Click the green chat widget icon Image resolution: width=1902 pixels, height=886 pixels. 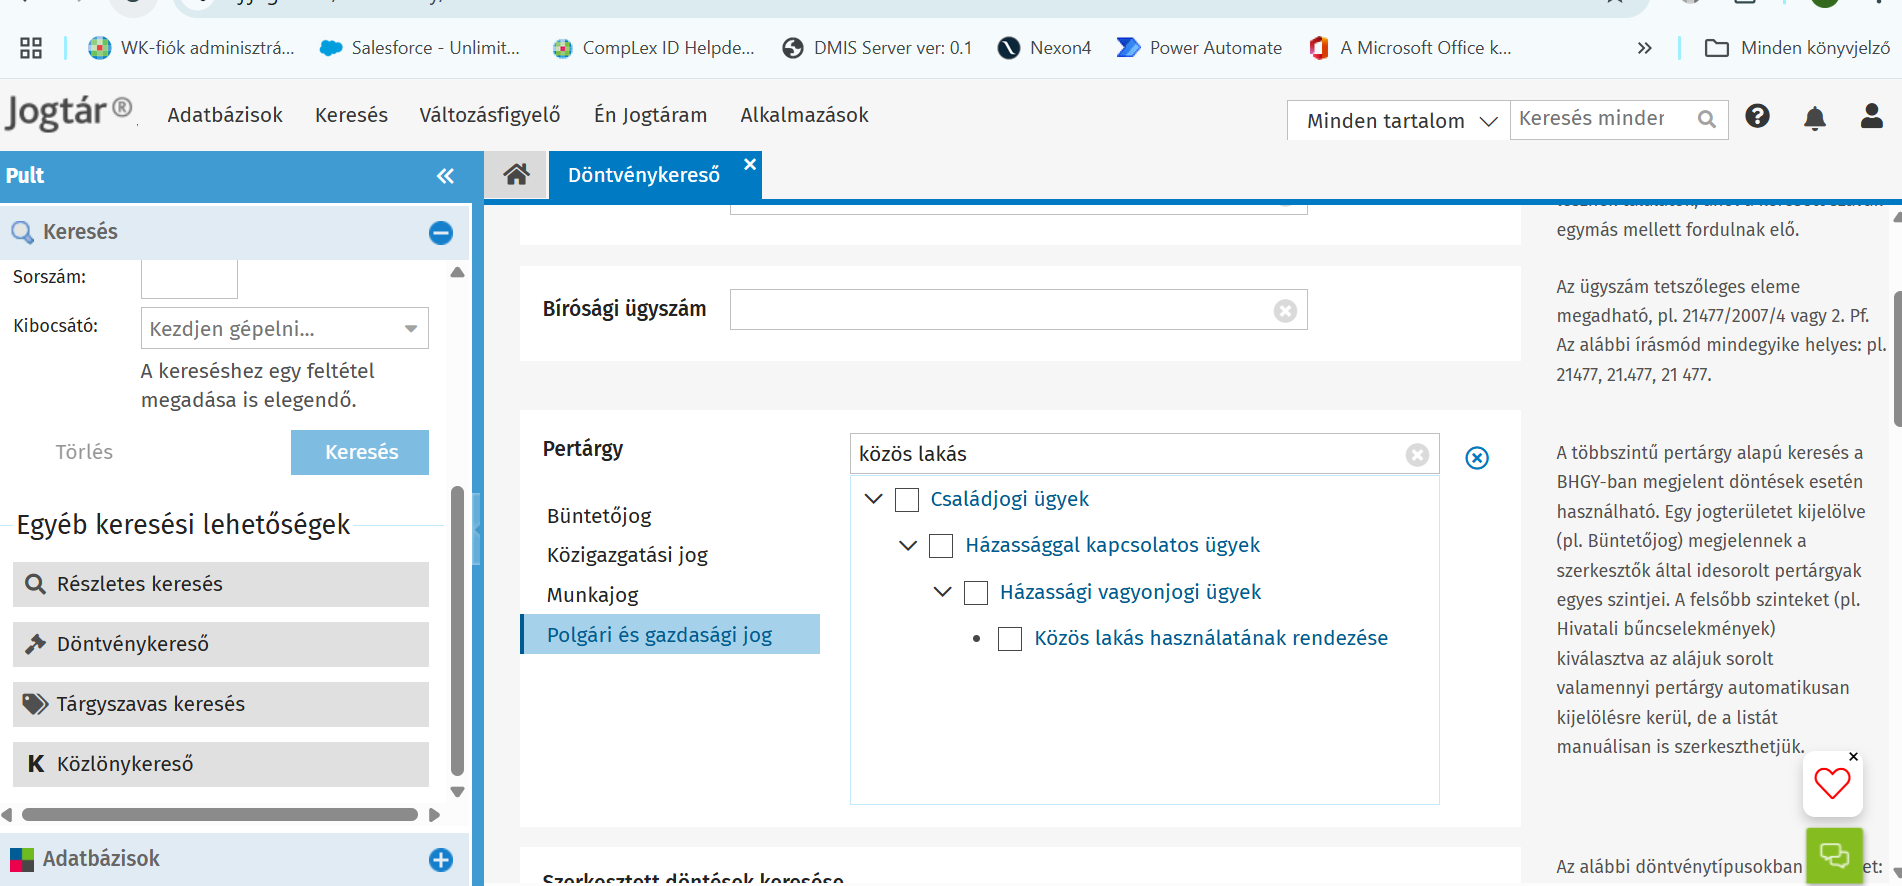[1834, 855]
